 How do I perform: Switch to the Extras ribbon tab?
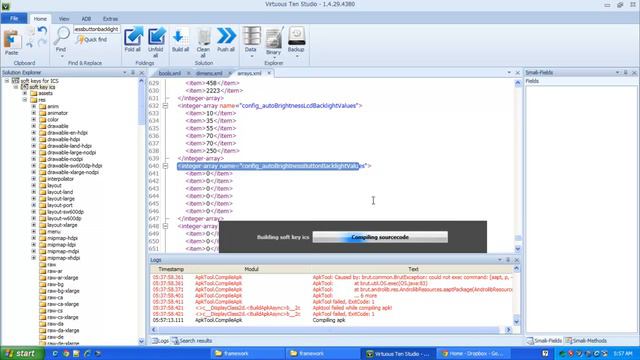110,19
